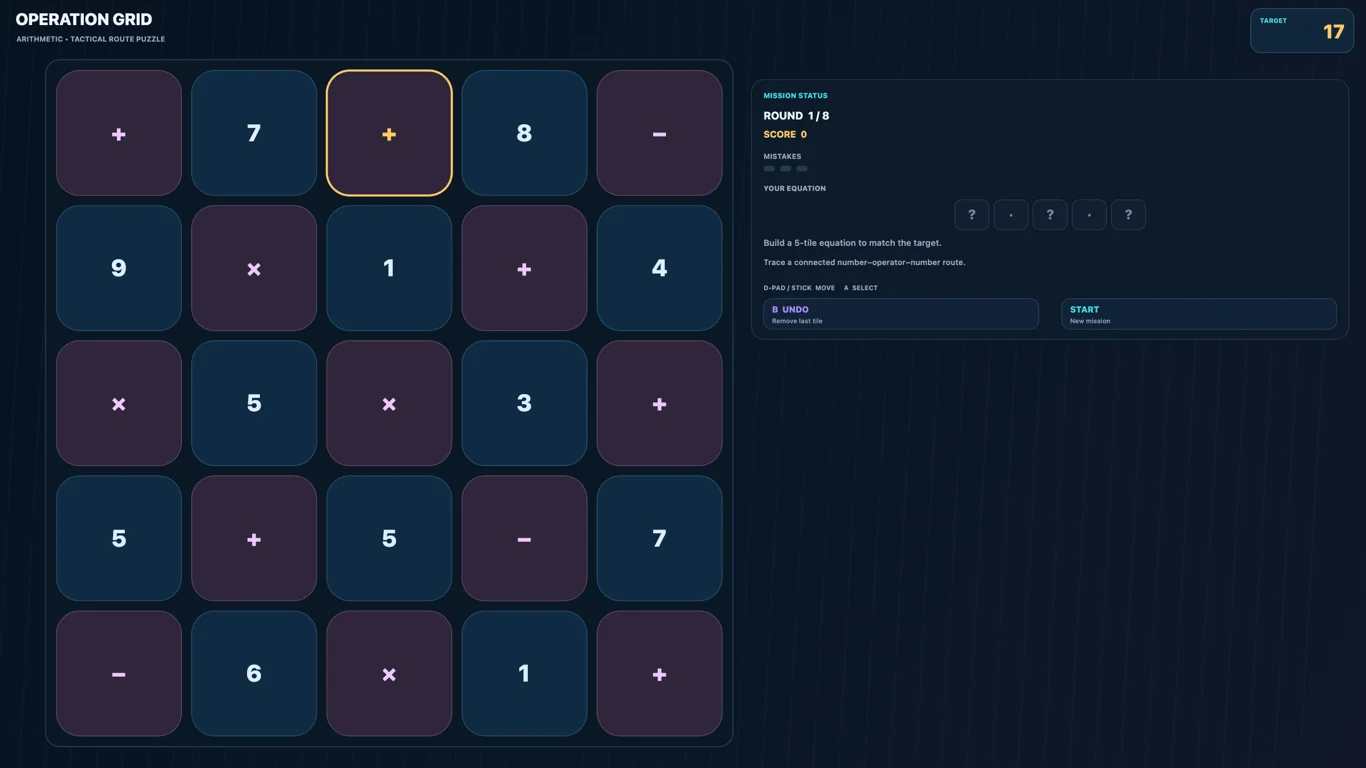
Task: Click the 'MISSION STATUS' heading
Action: pyautogui.click(x=795, y=96)
